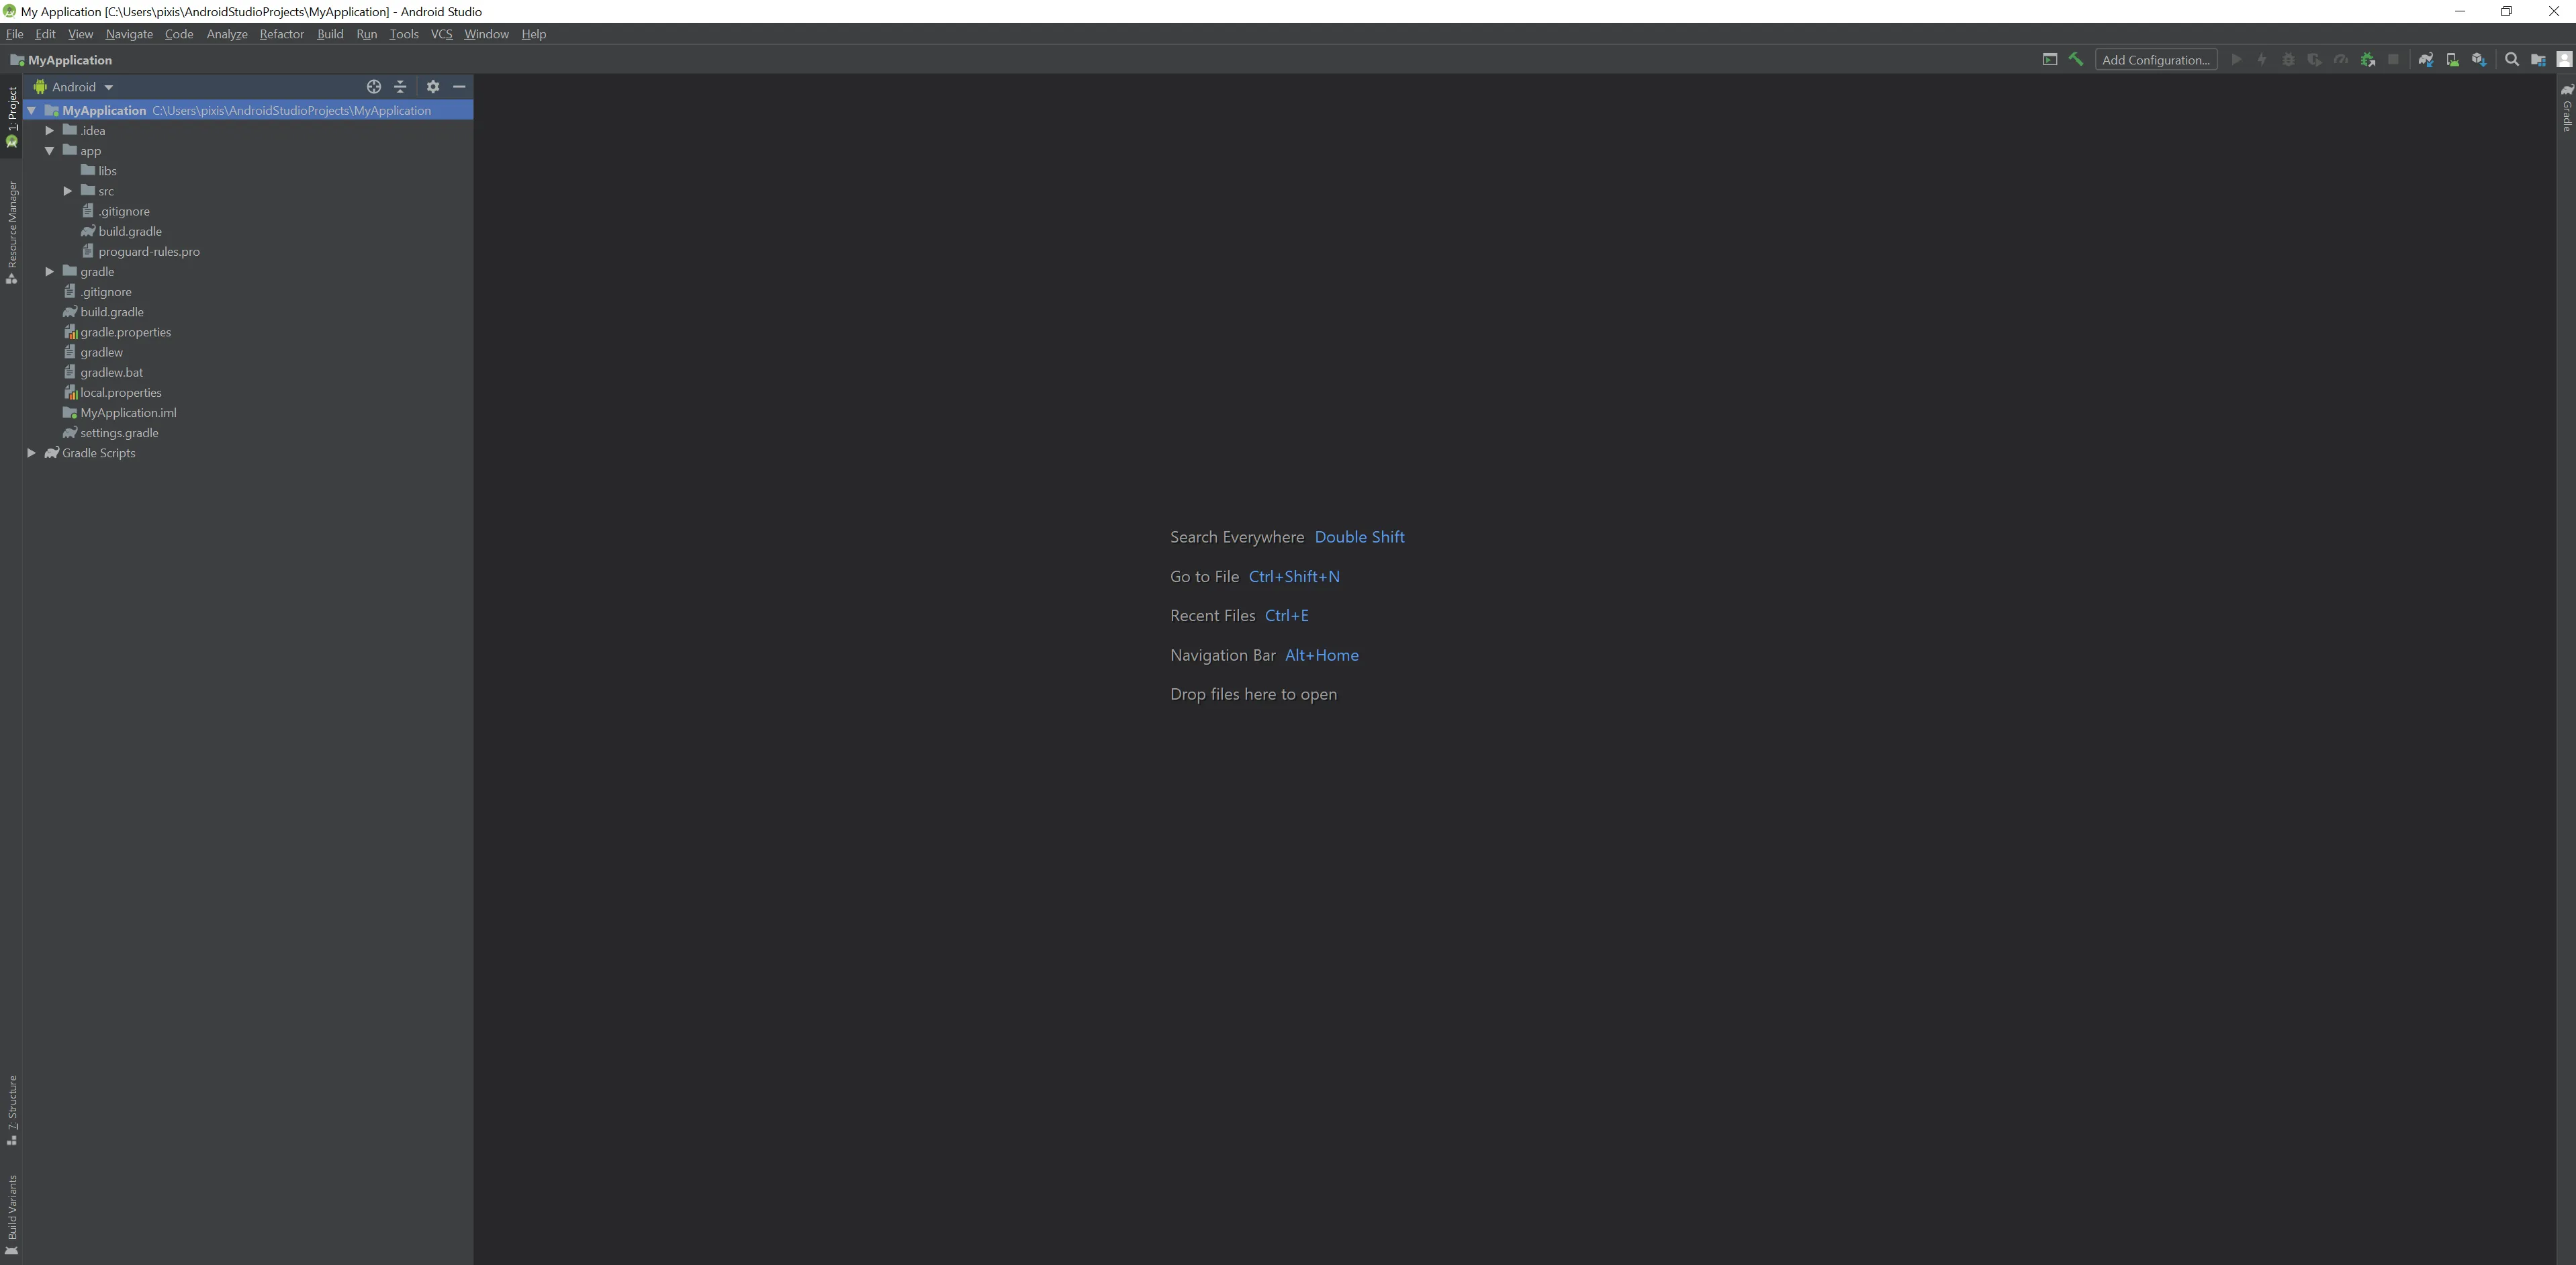This screenshot has width=2576, height=1265.
Task: Click the green hammer Make Project icon
Action: pos(2076,60)
